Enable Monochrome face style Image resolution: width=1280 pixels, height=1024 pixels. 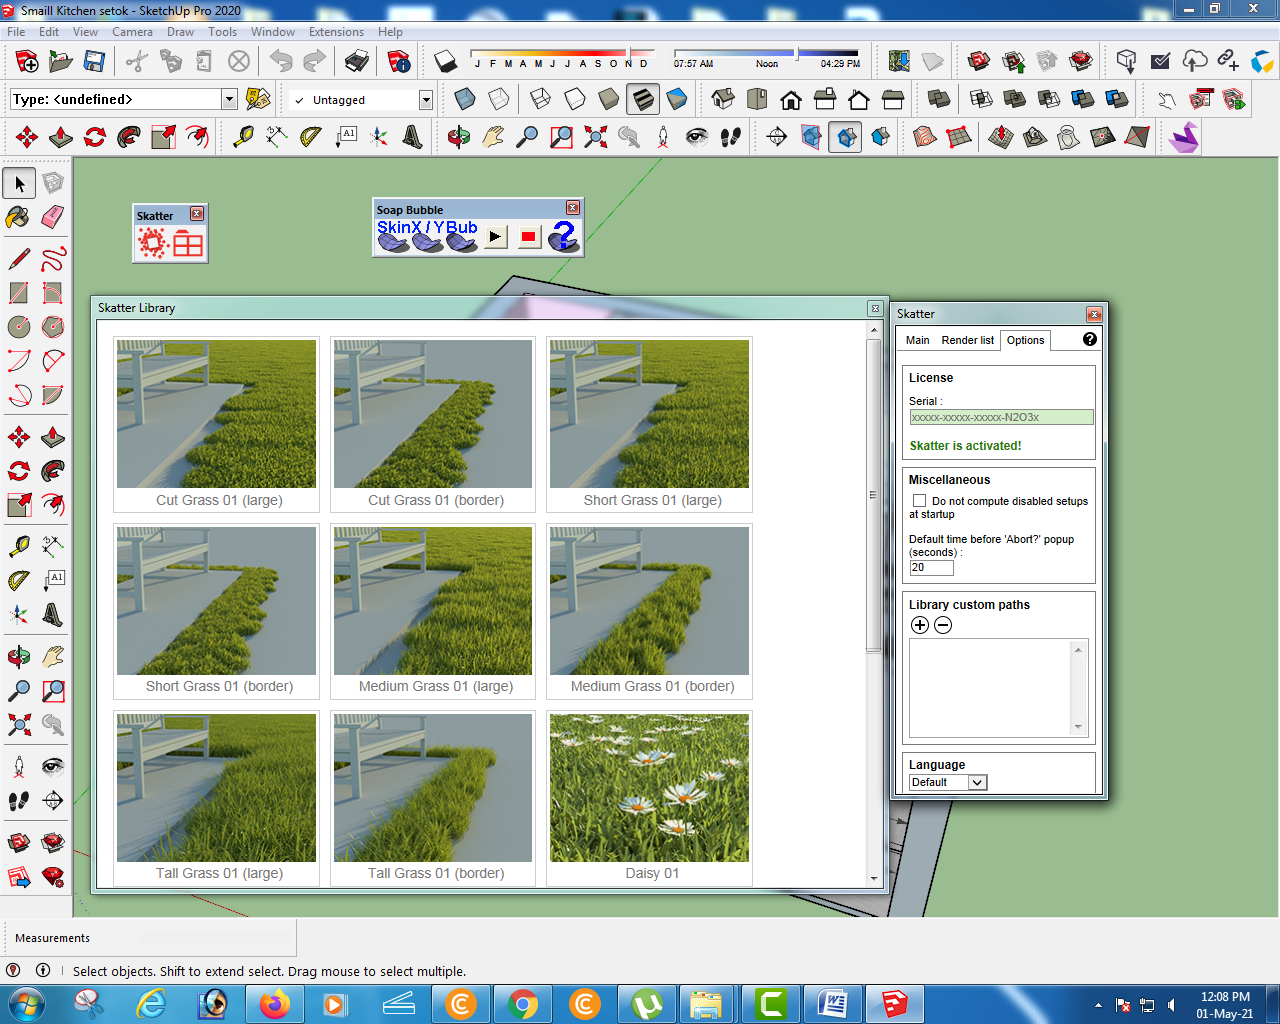pos(677,99)
